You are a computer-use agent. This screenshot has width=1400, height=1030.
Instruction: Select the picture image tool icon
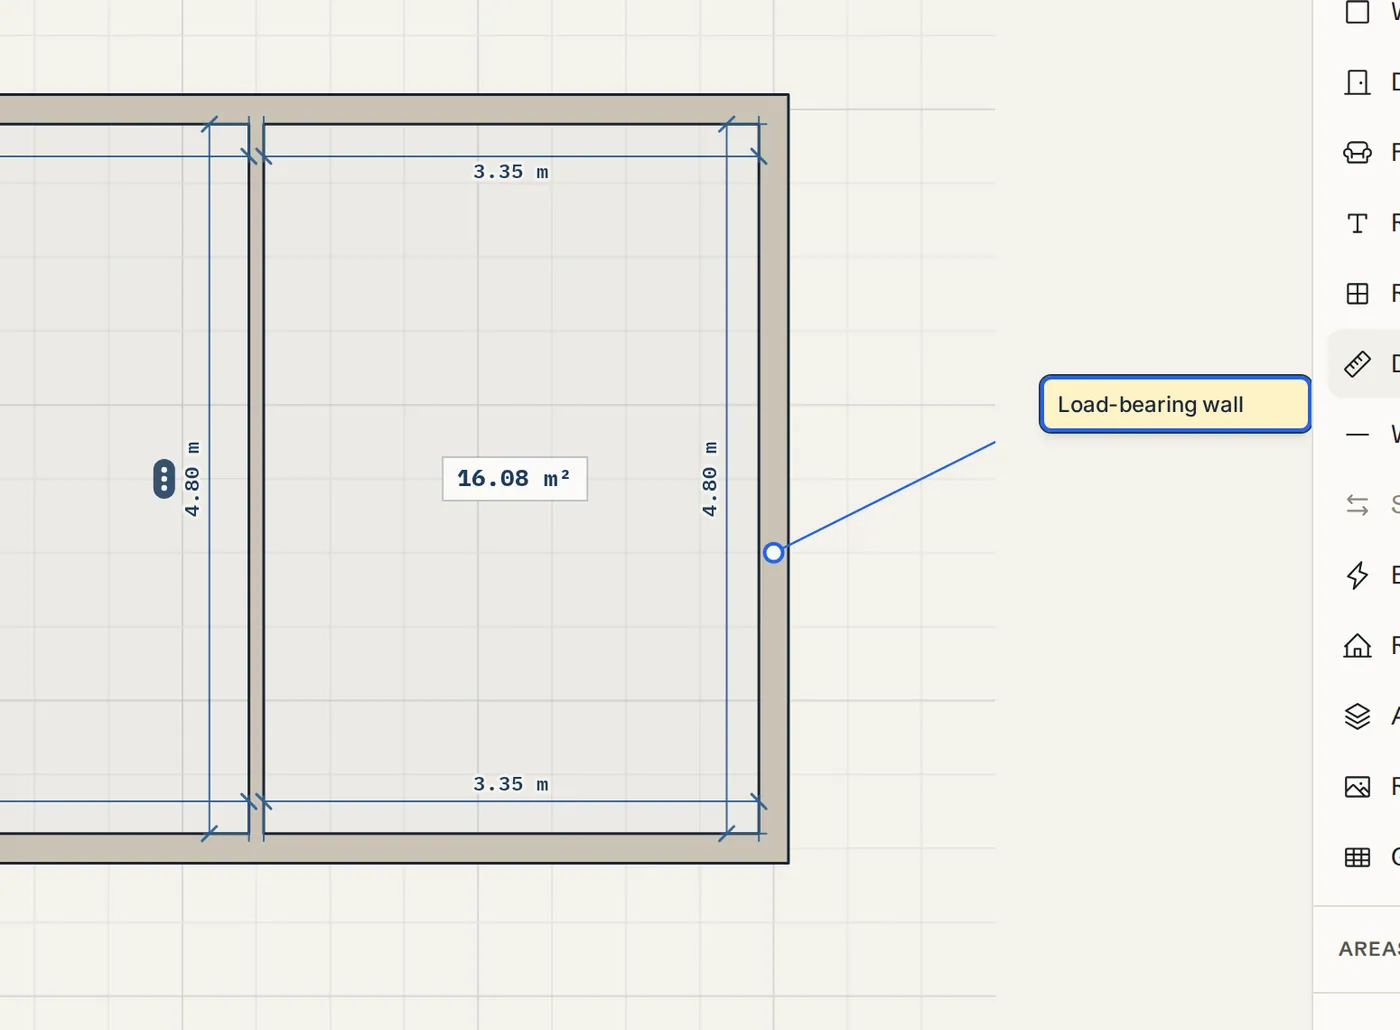(x=1357, y=787)
